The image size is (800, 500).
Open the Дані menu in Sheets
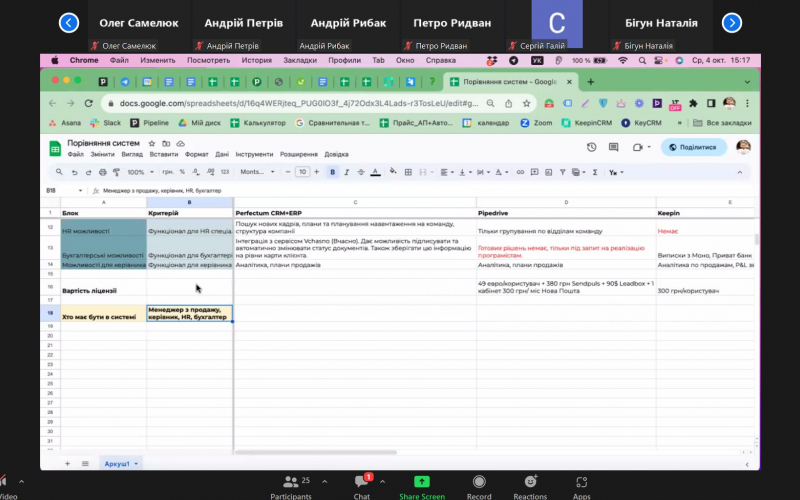(222, 154)
